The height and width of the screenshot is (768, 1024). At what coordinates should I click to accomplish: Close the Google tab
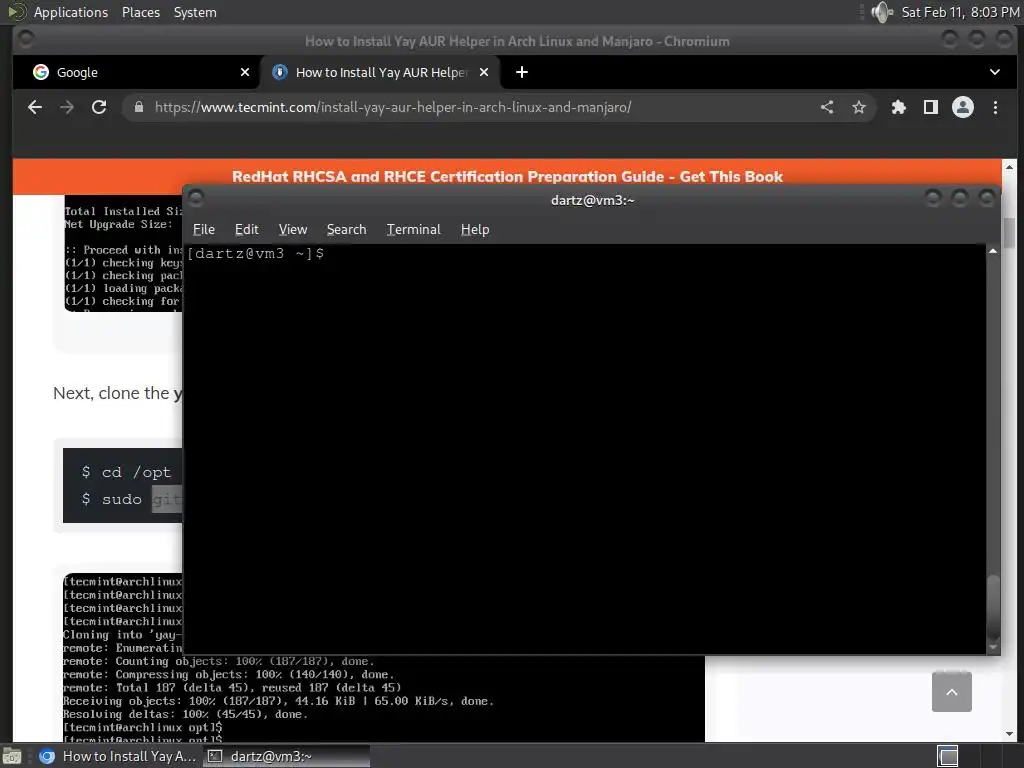point(245,72)
